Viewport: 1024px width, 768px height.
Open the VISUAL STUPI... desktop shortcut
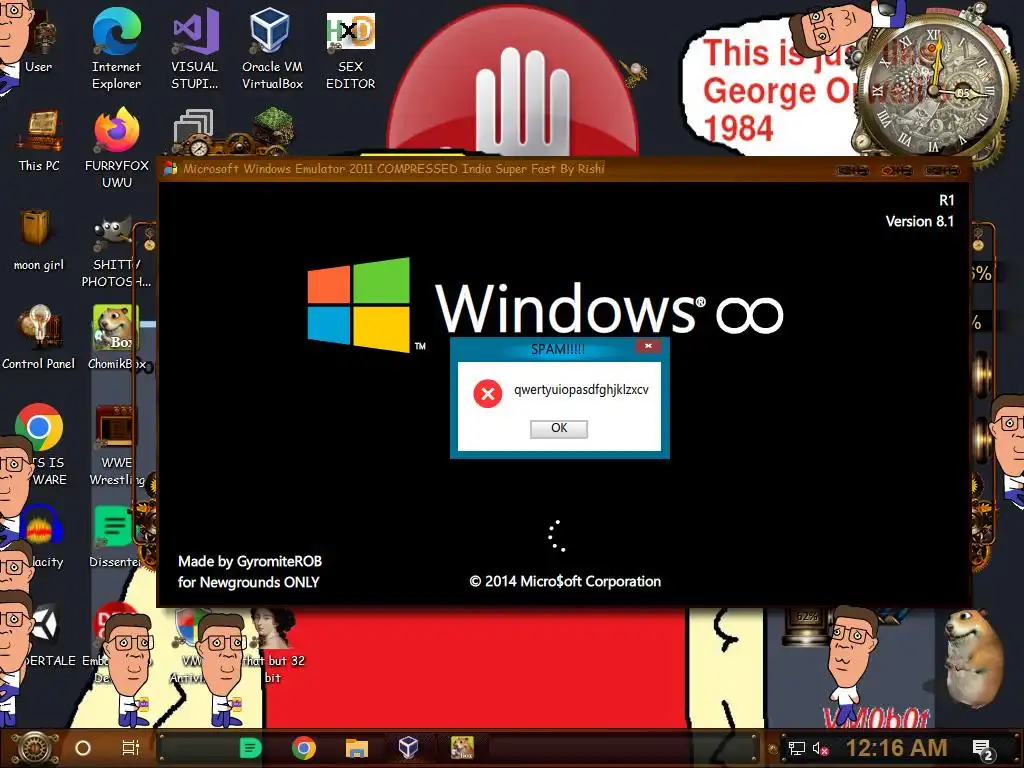[x=195, y=49]
